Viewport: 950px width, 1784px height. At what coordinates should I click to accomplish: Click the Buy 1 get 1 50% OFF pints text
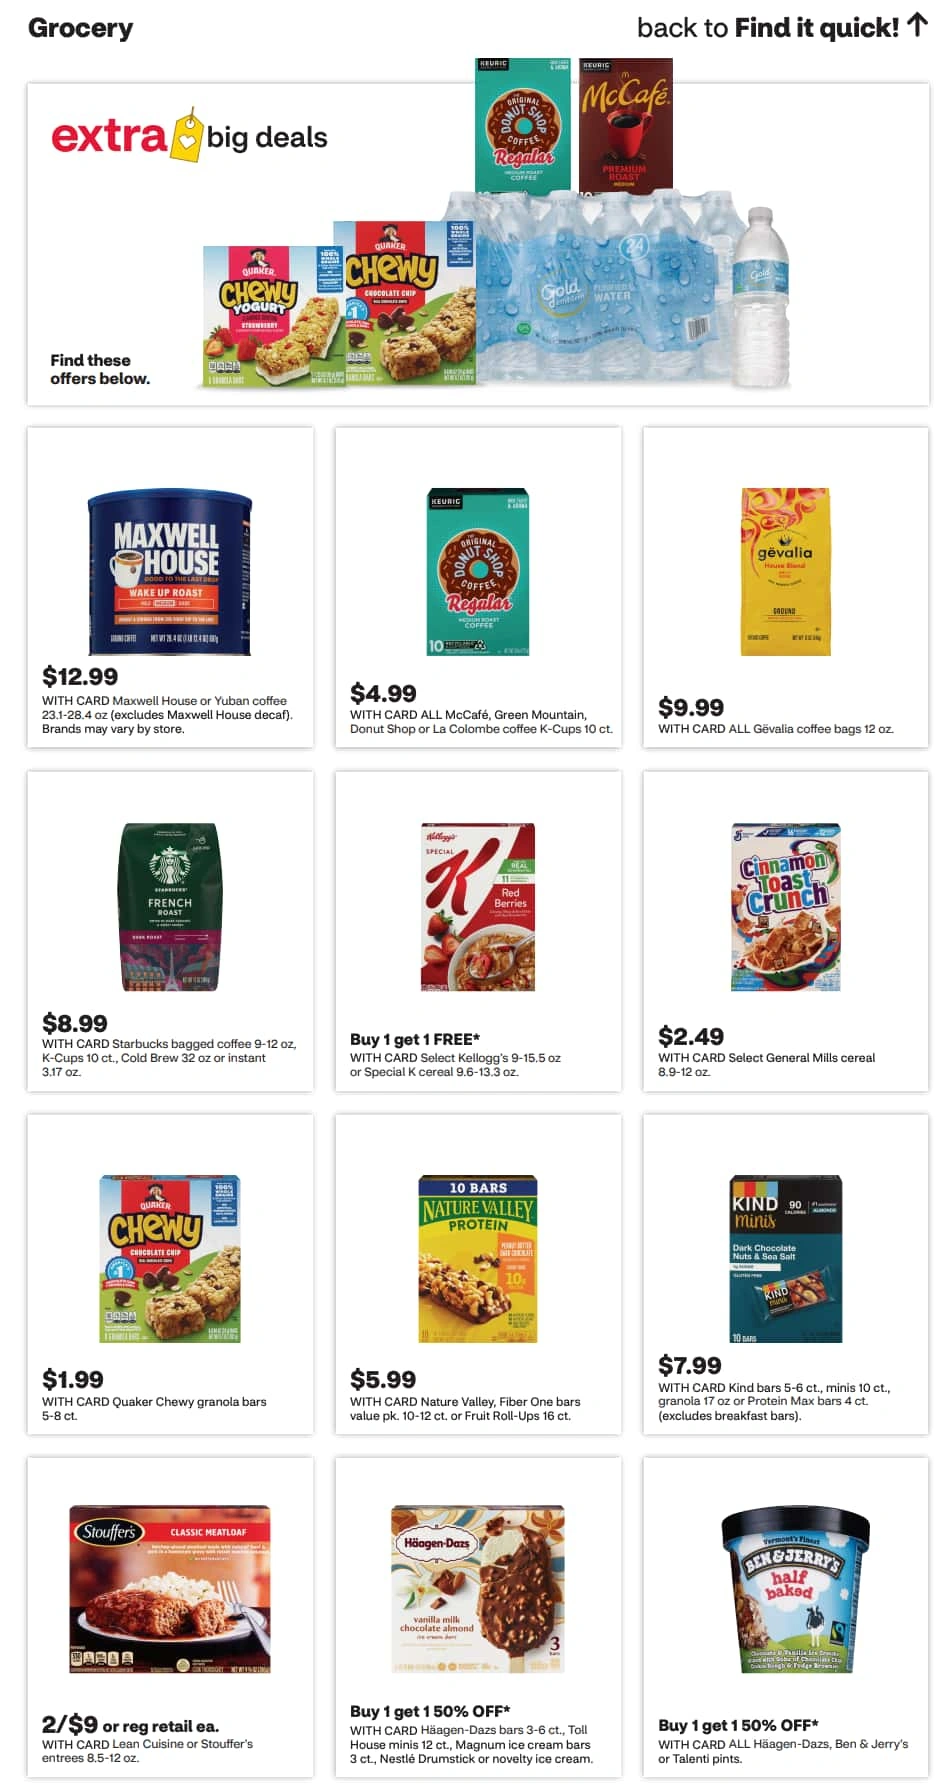click(x=738, y=1725)
